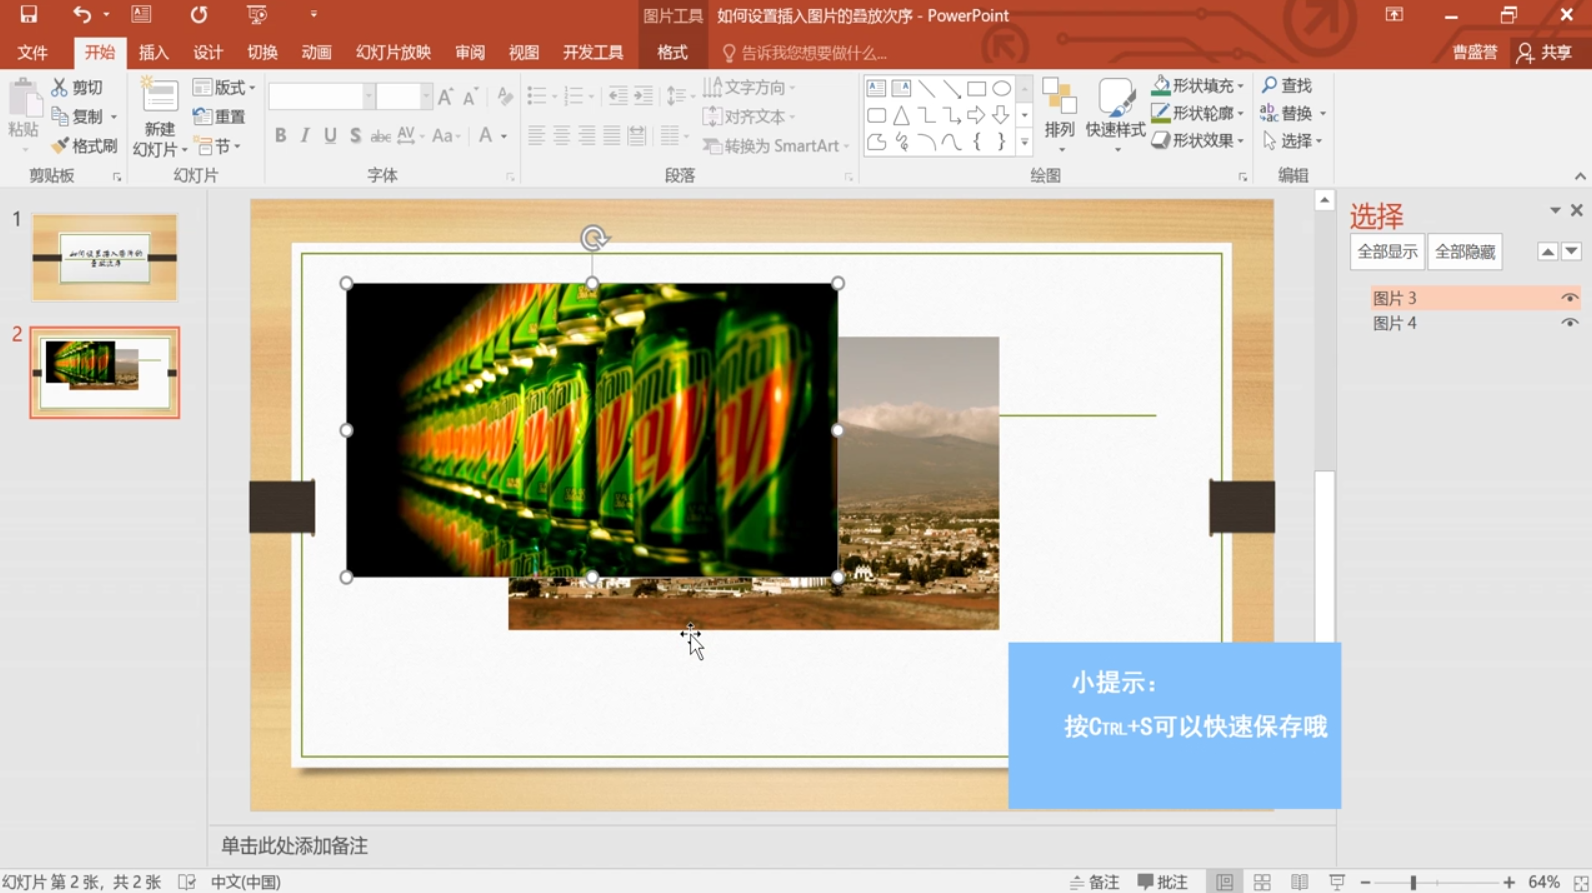Expand the shapes gallery more arrow
The height and width of the screenshot is (893, 1592).
tap(1024, 144)
